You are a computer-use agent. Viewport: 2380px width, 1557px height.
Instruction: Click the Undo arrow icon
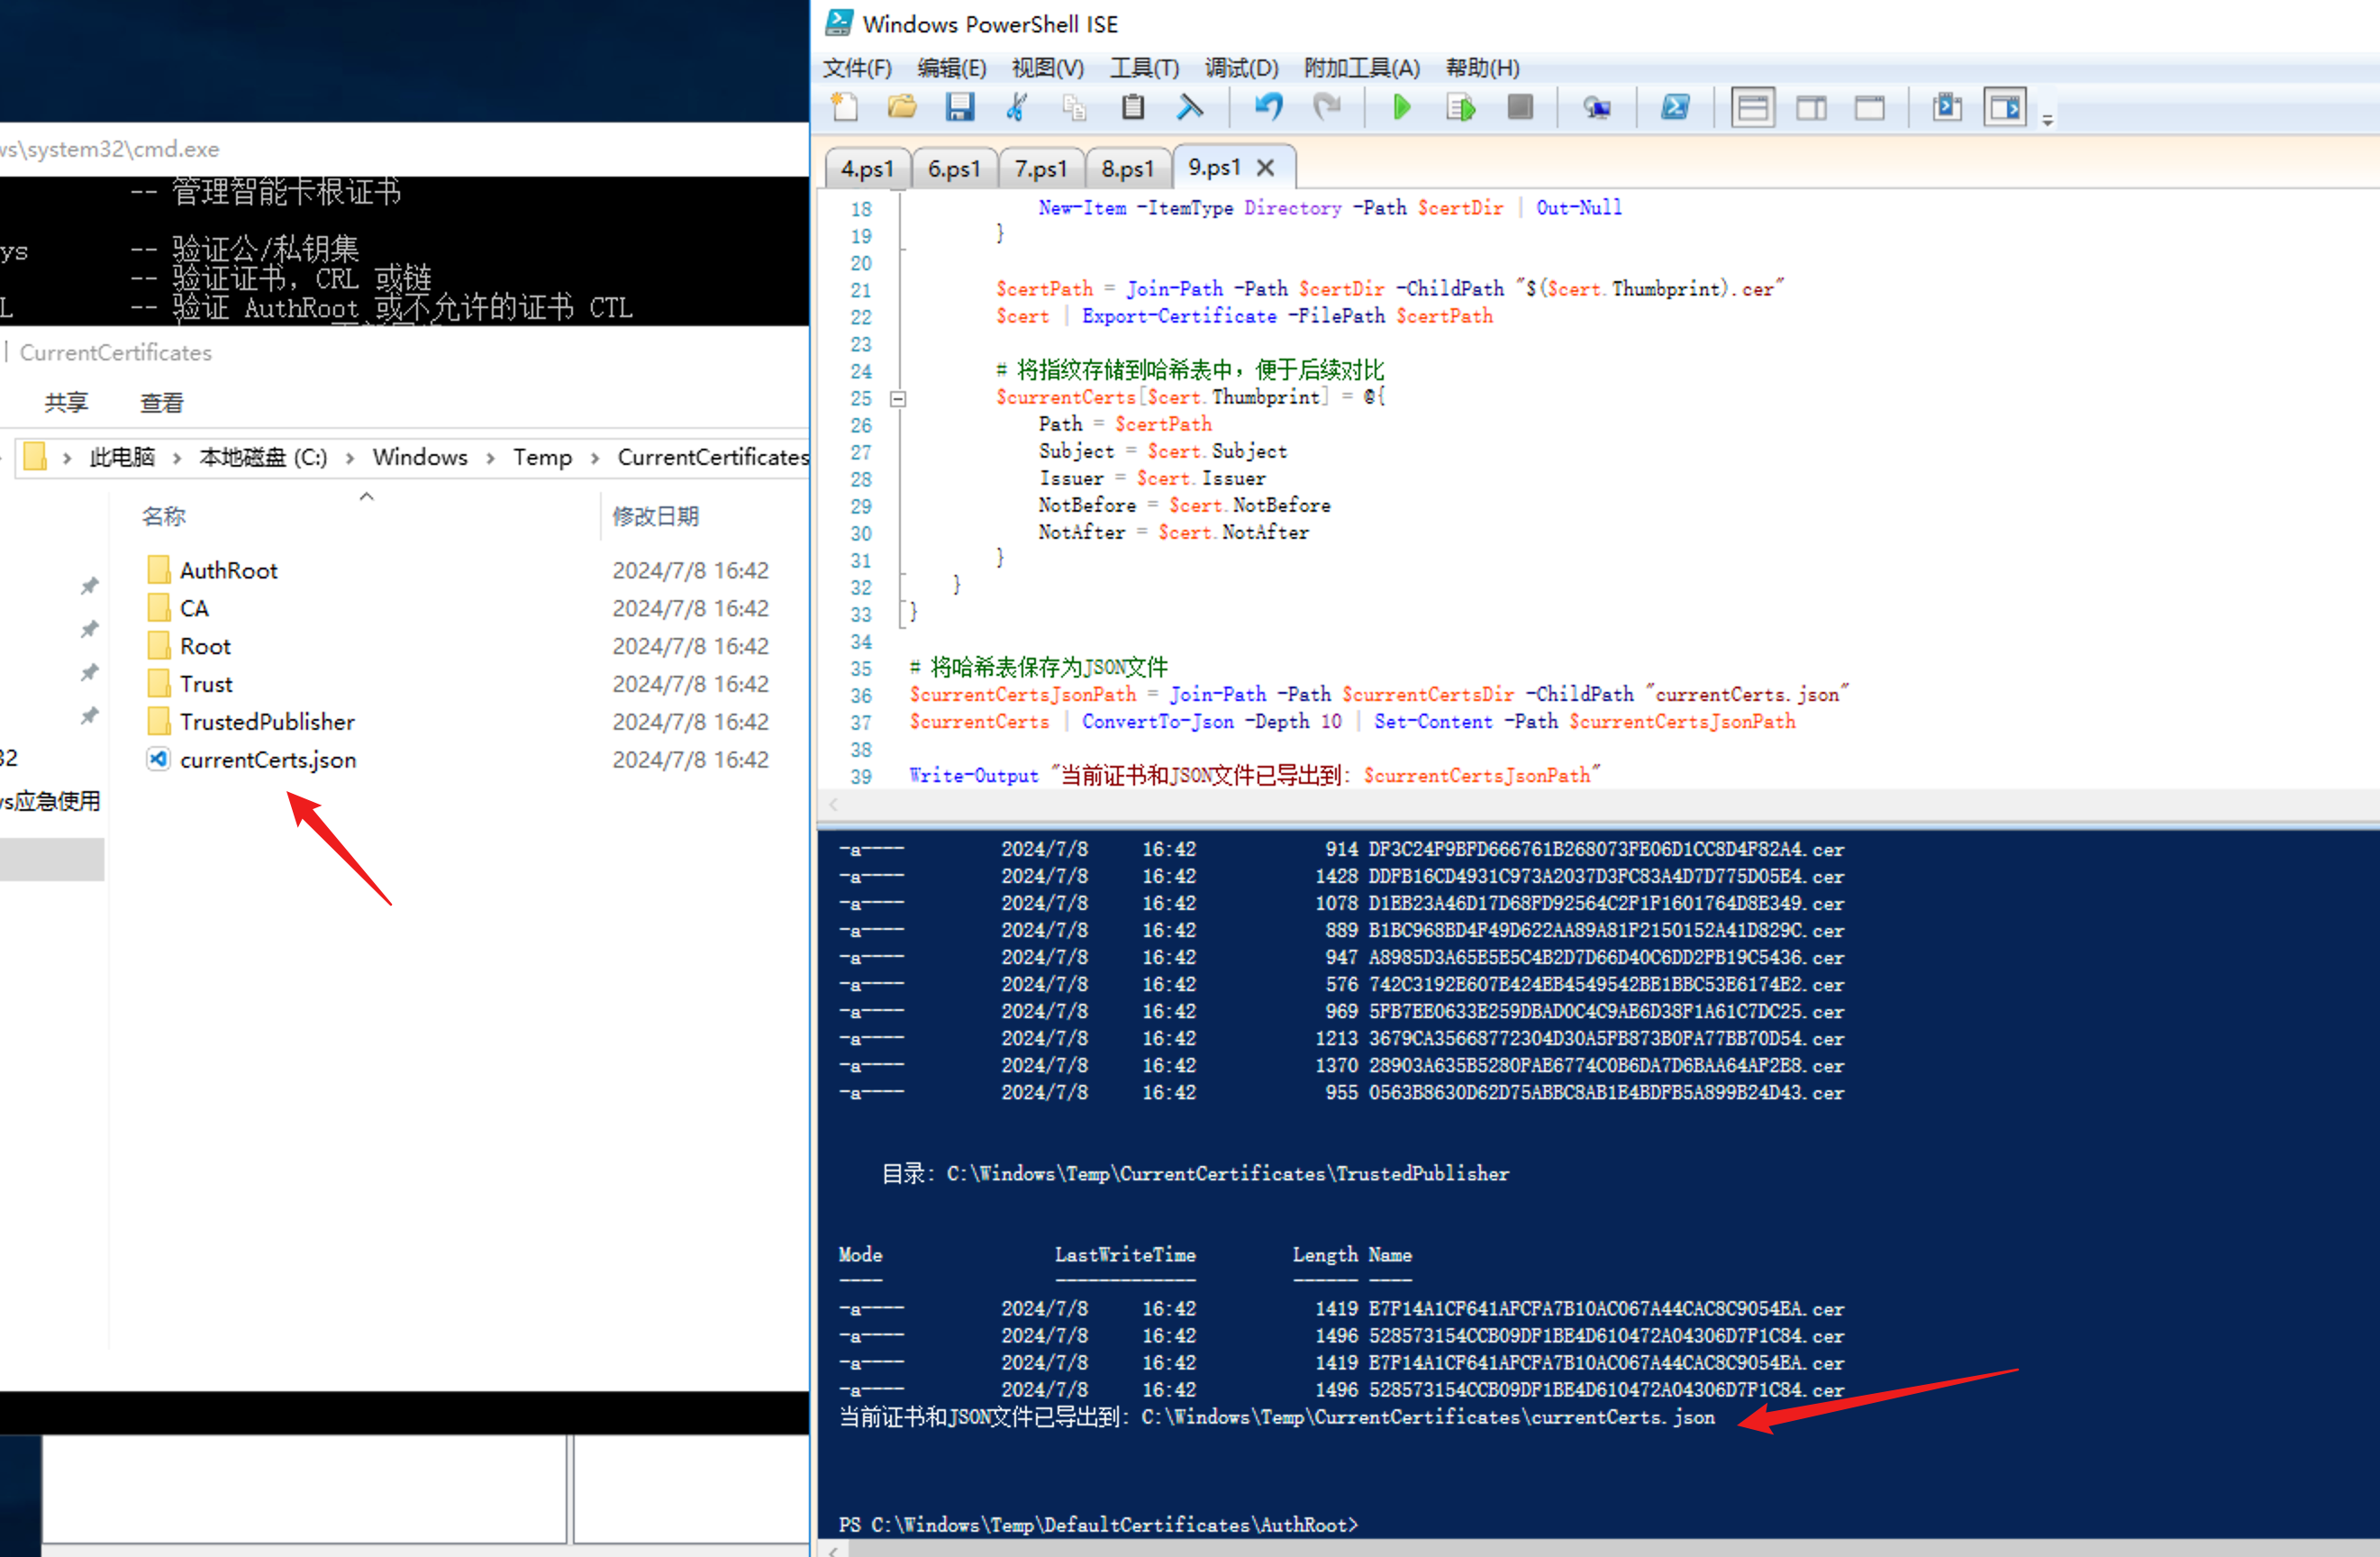(x=1268, y=107)
